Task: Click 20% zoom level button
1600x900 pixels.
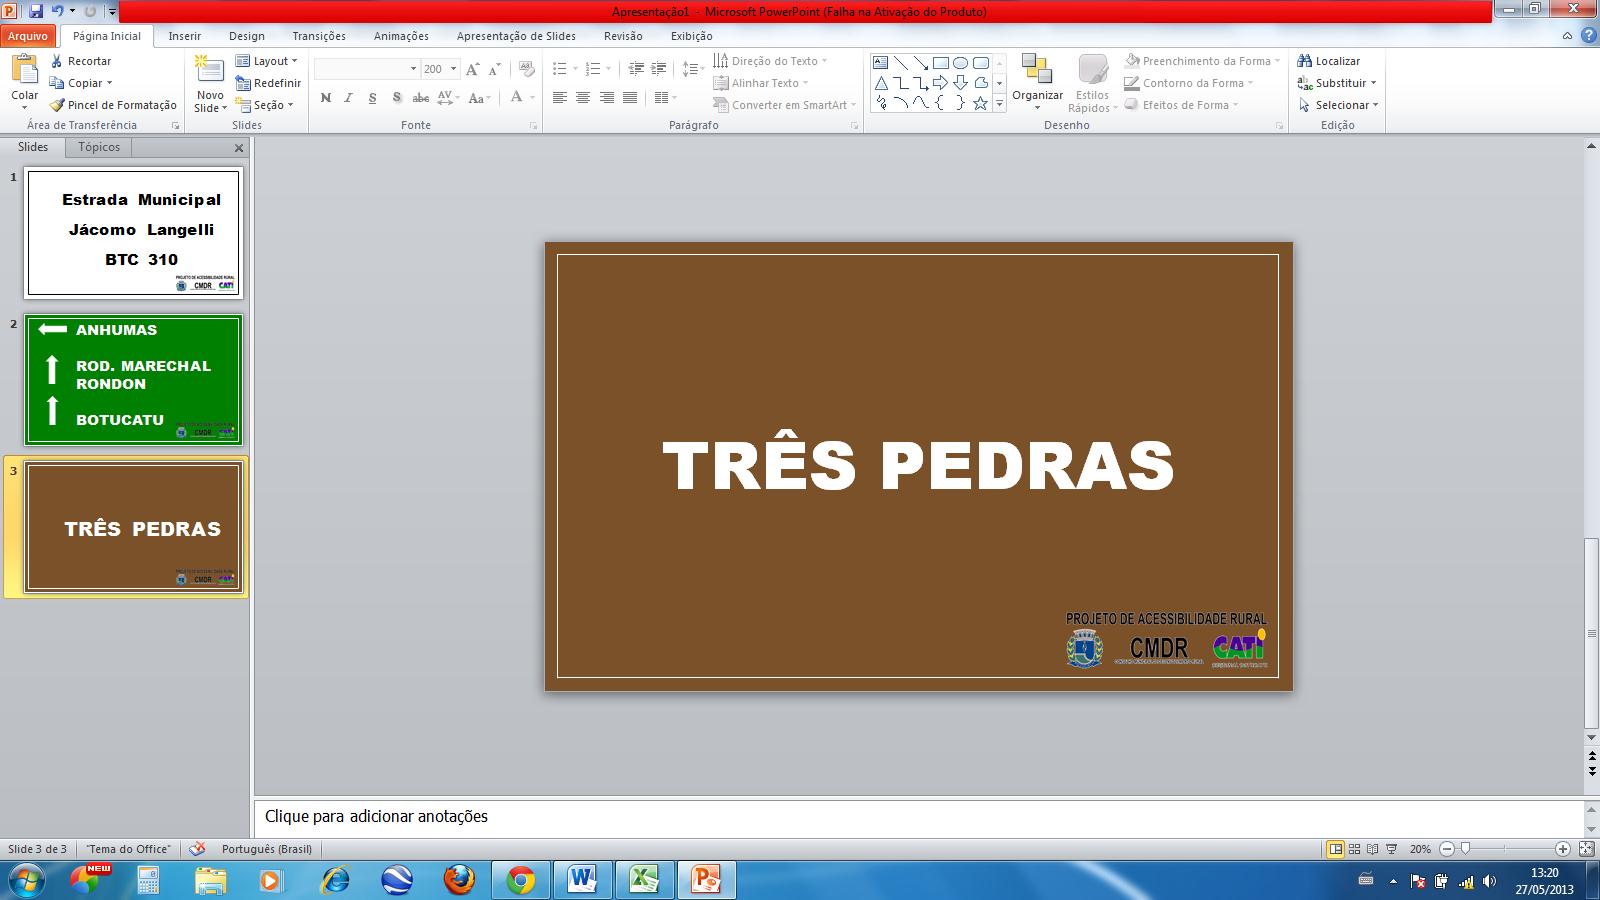Action: pos(1420,849)
